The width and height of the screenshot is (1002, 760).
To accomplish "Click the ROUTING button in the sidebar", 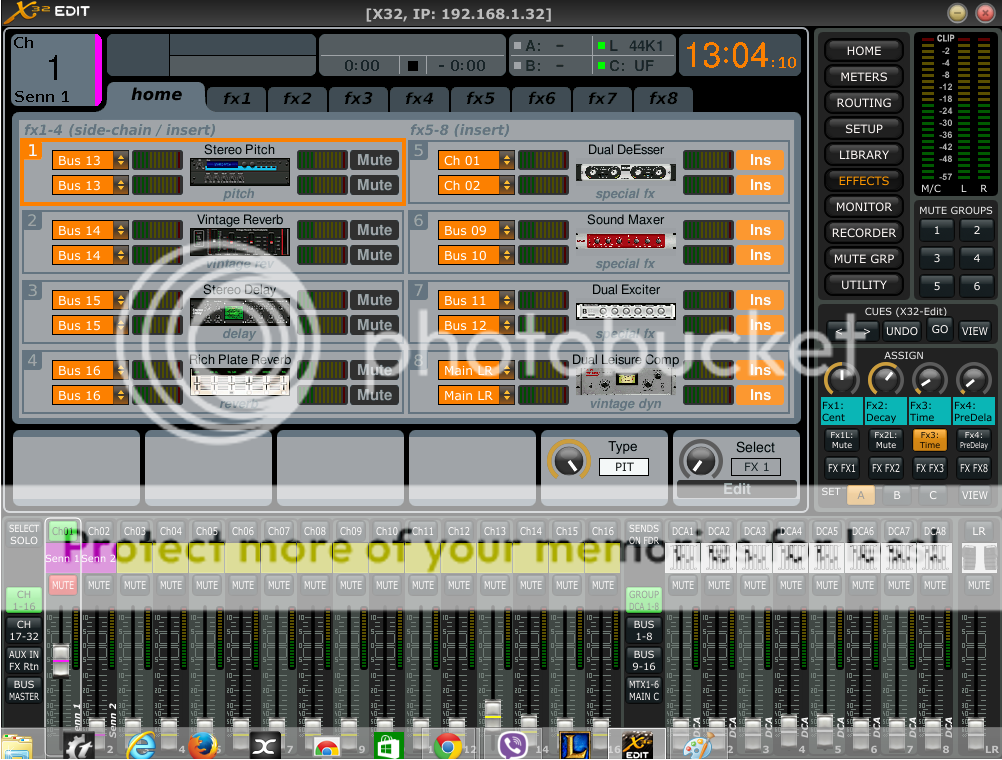I will click(x=863, y=103).
